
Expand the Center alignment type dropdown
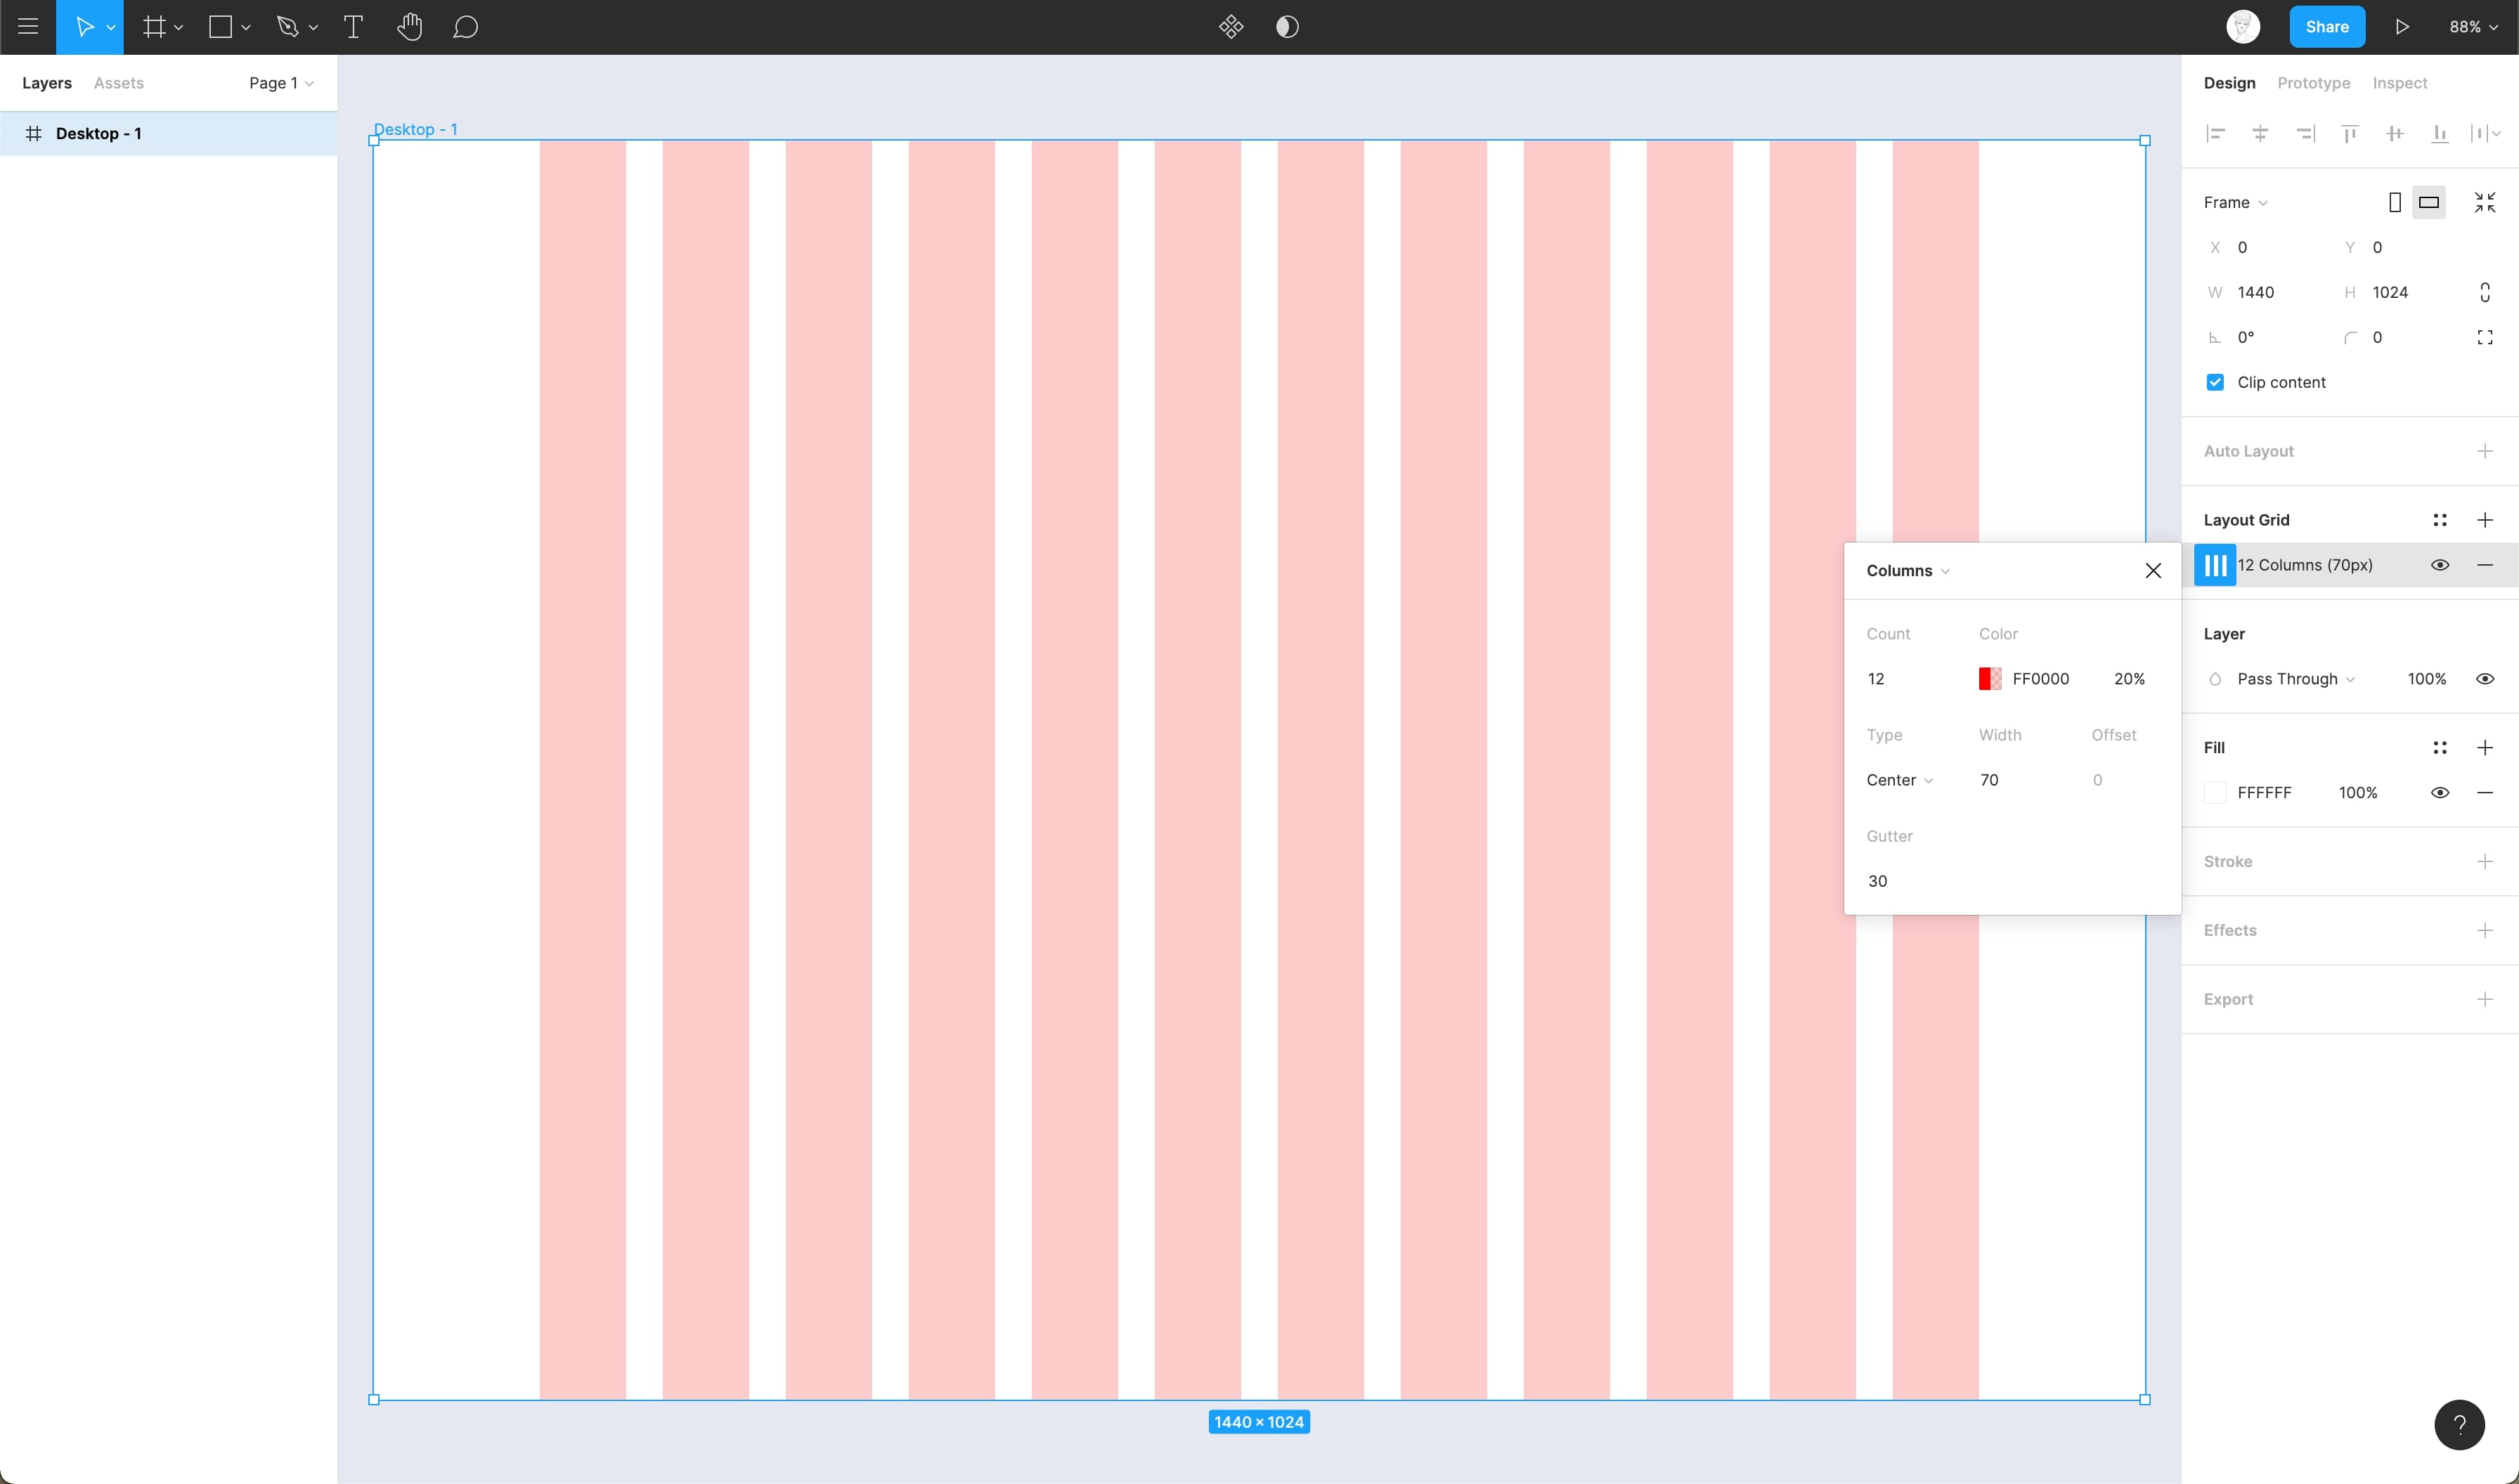click(1899, 779)
